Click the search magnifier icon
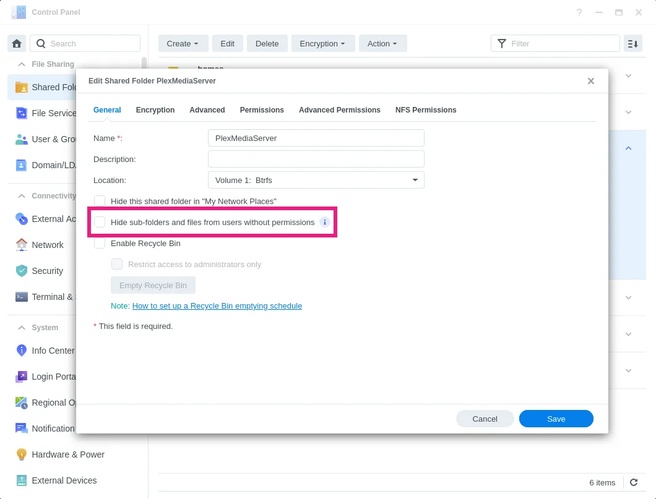This screenshot has height=499, width=656. (41, 44)
